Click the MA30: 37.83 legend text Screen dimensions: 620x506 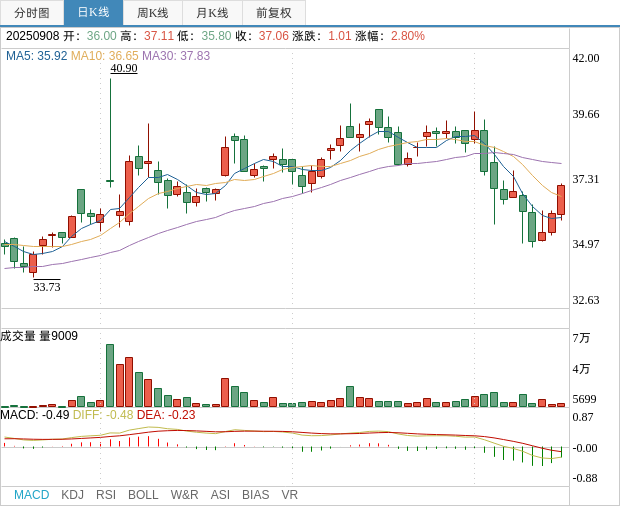tap(176, 56)
